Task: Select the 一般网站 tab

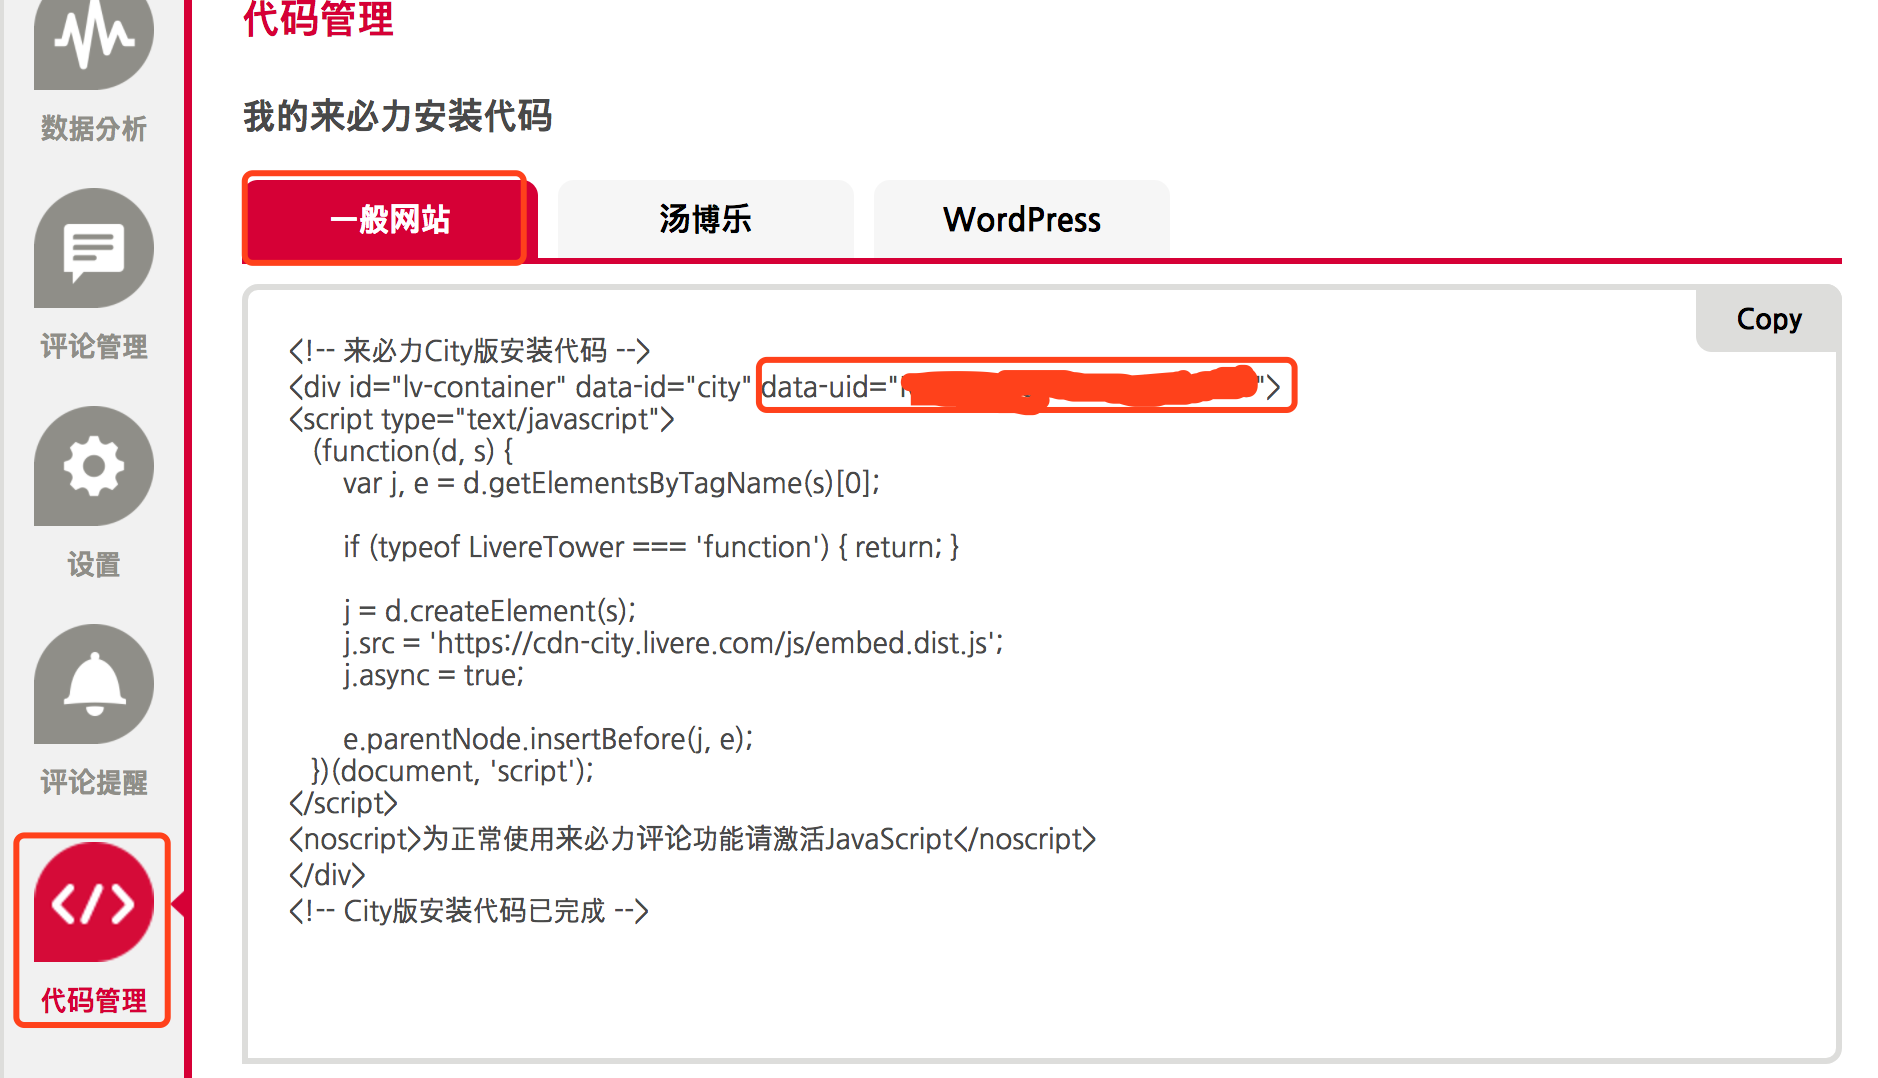Action: point(390,219)
